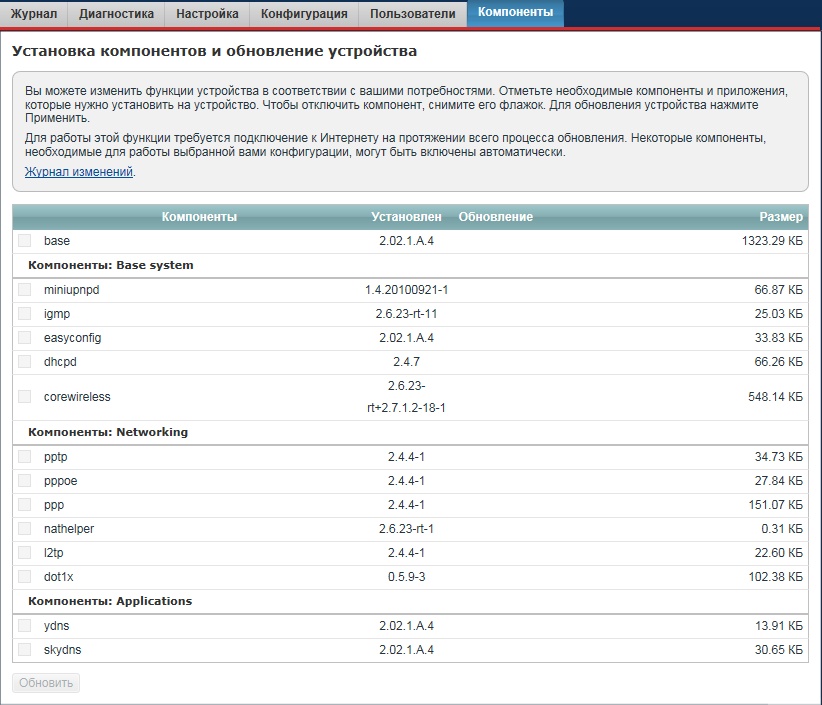Image resolution: width=822 pixels, height=705 pixels.
Task: Click the Размер column header
Action: click(x=780, y=217)
